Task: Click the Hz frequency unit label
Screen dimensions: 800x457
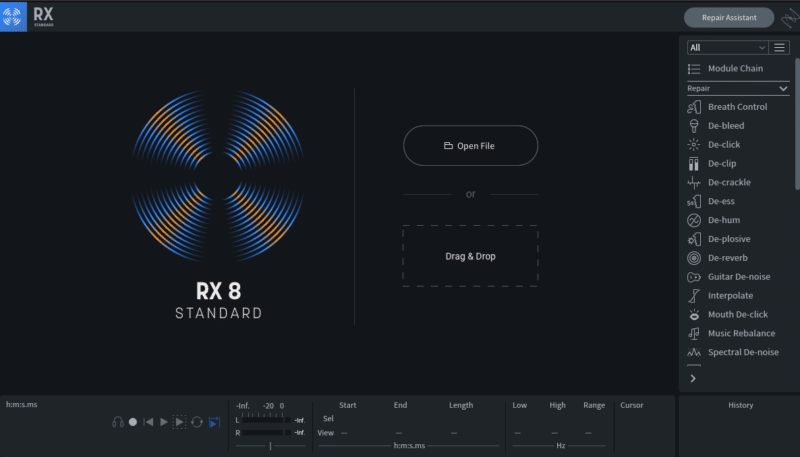Action: click(x=560, y=446)
